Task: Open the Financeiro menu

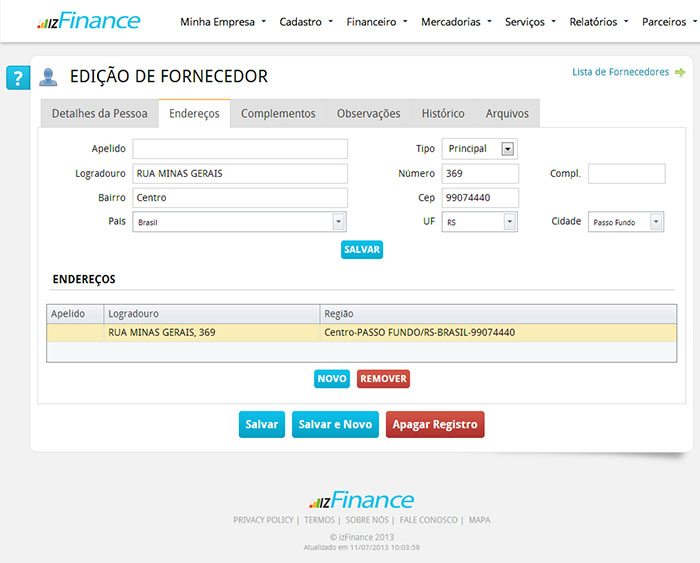Action: pyautogui.click(x=376, y=21)
